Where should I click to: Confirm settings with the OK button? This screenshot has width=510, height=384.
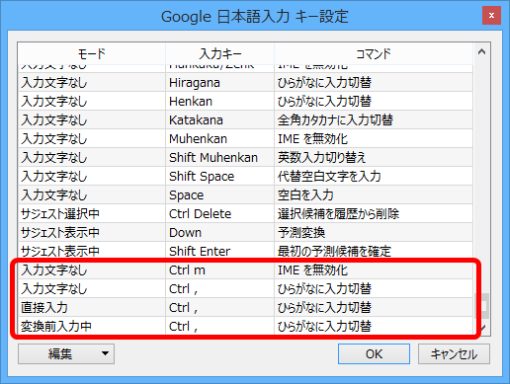pos(374,354)
